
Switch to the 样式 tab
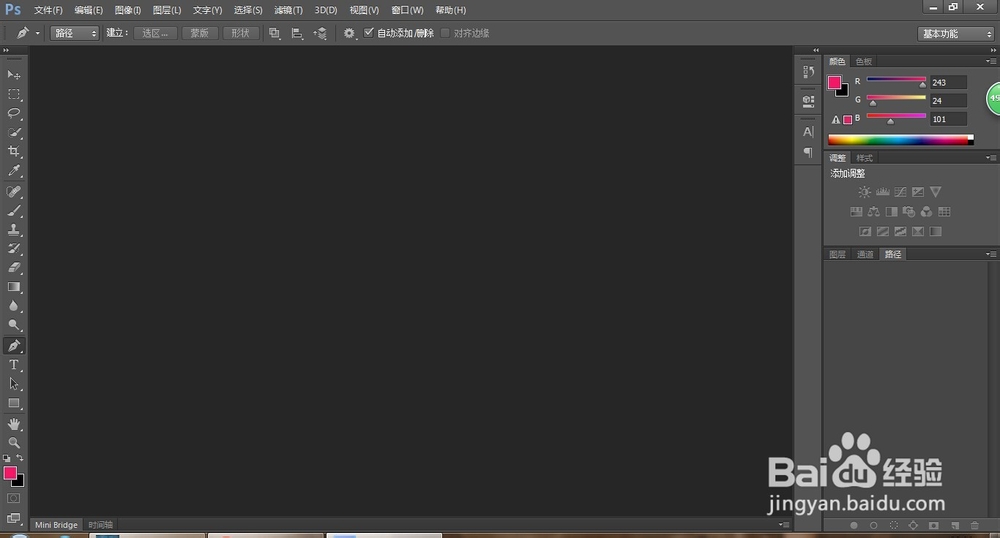click(864, 158)
